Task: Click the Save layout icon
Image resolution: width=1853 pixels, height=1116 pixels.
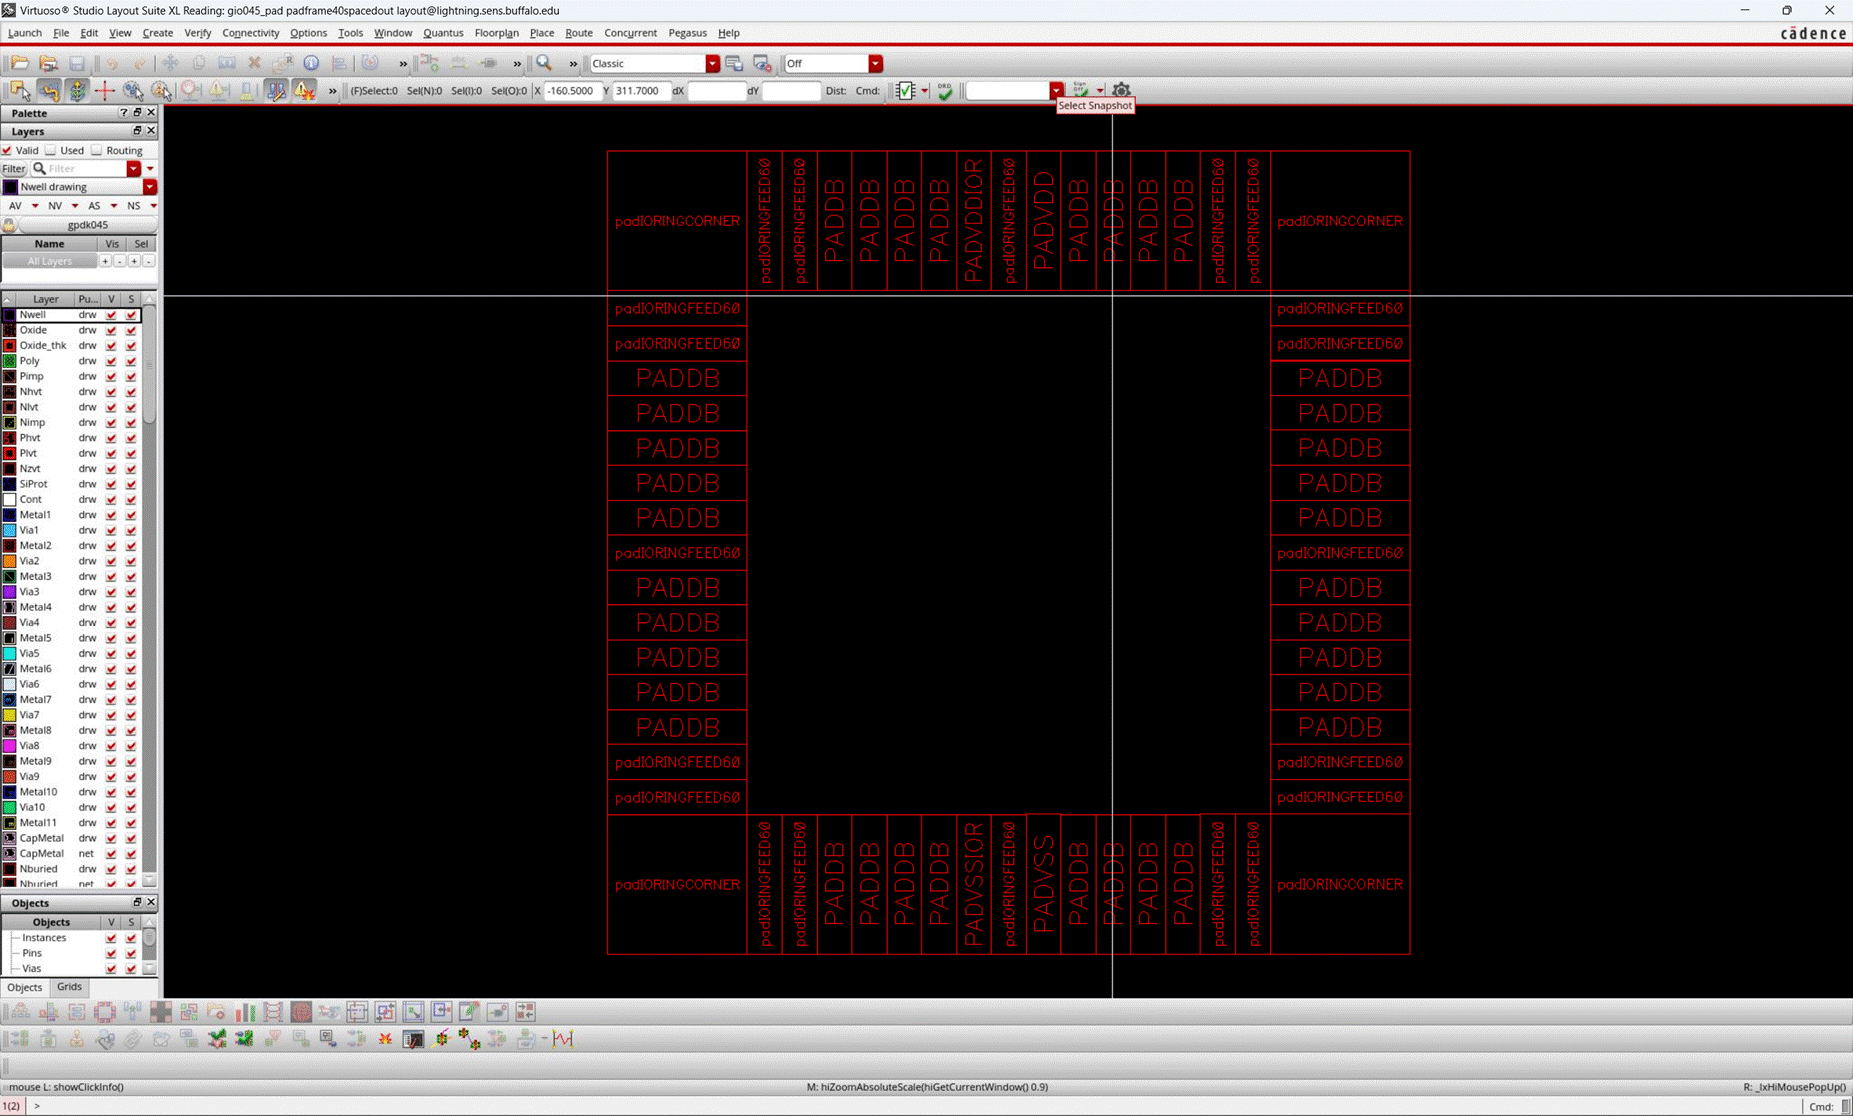Action: (x=76, y=63)
